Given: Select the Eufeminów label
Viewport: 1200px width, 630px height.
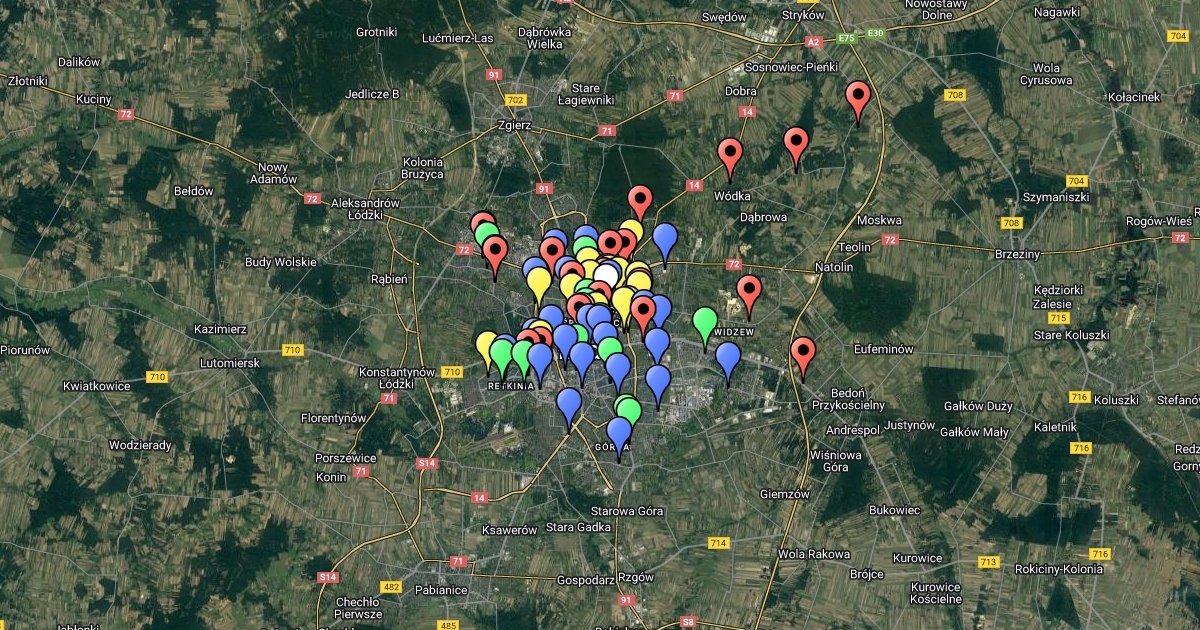Looking at the screenshot, I should (x=884, y=349).
